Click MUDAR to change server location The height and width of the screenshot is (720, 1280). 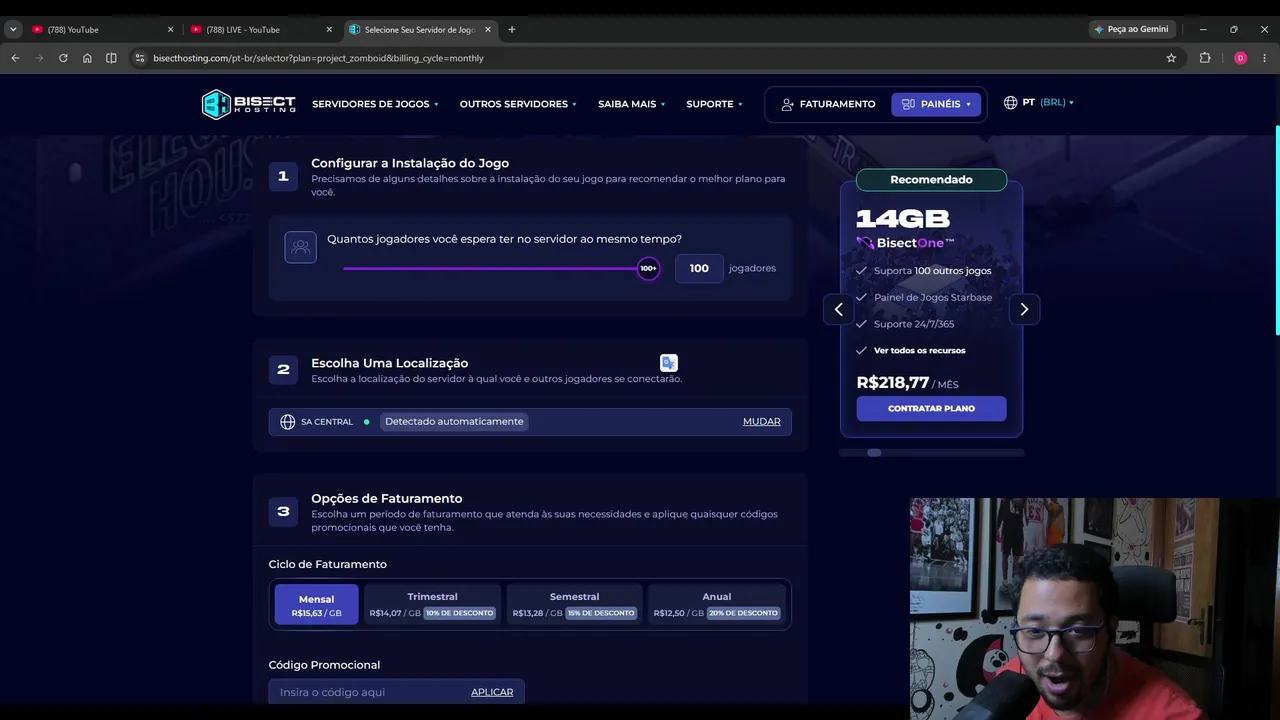click(762, 422)
